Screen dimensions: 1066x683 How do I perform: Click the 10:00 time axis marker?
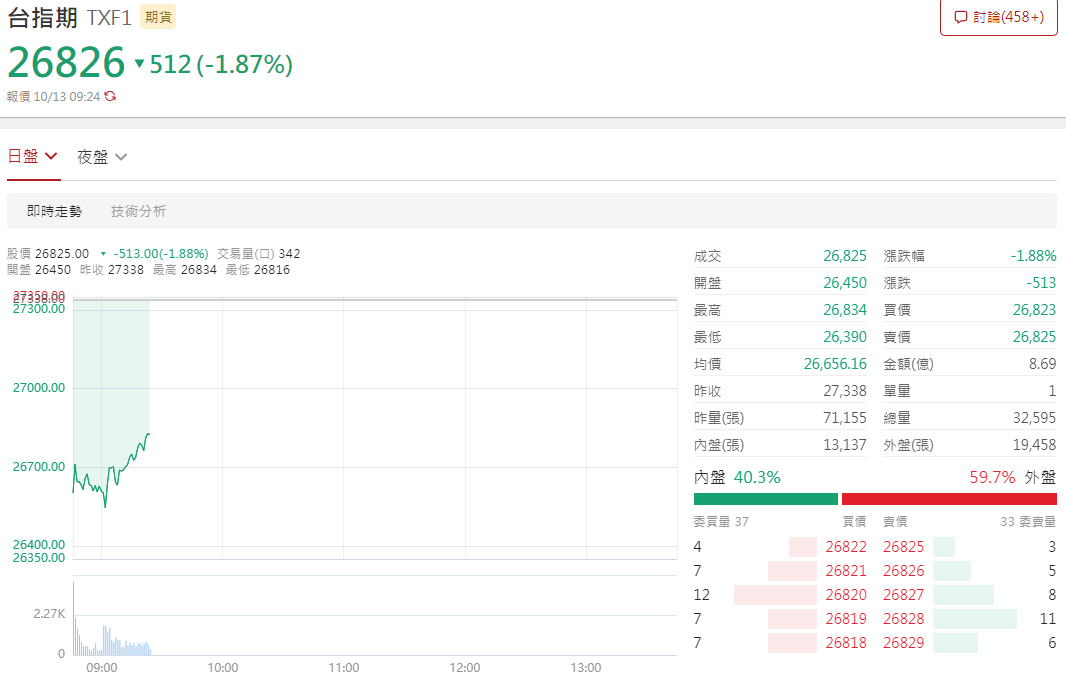[222, 668]
